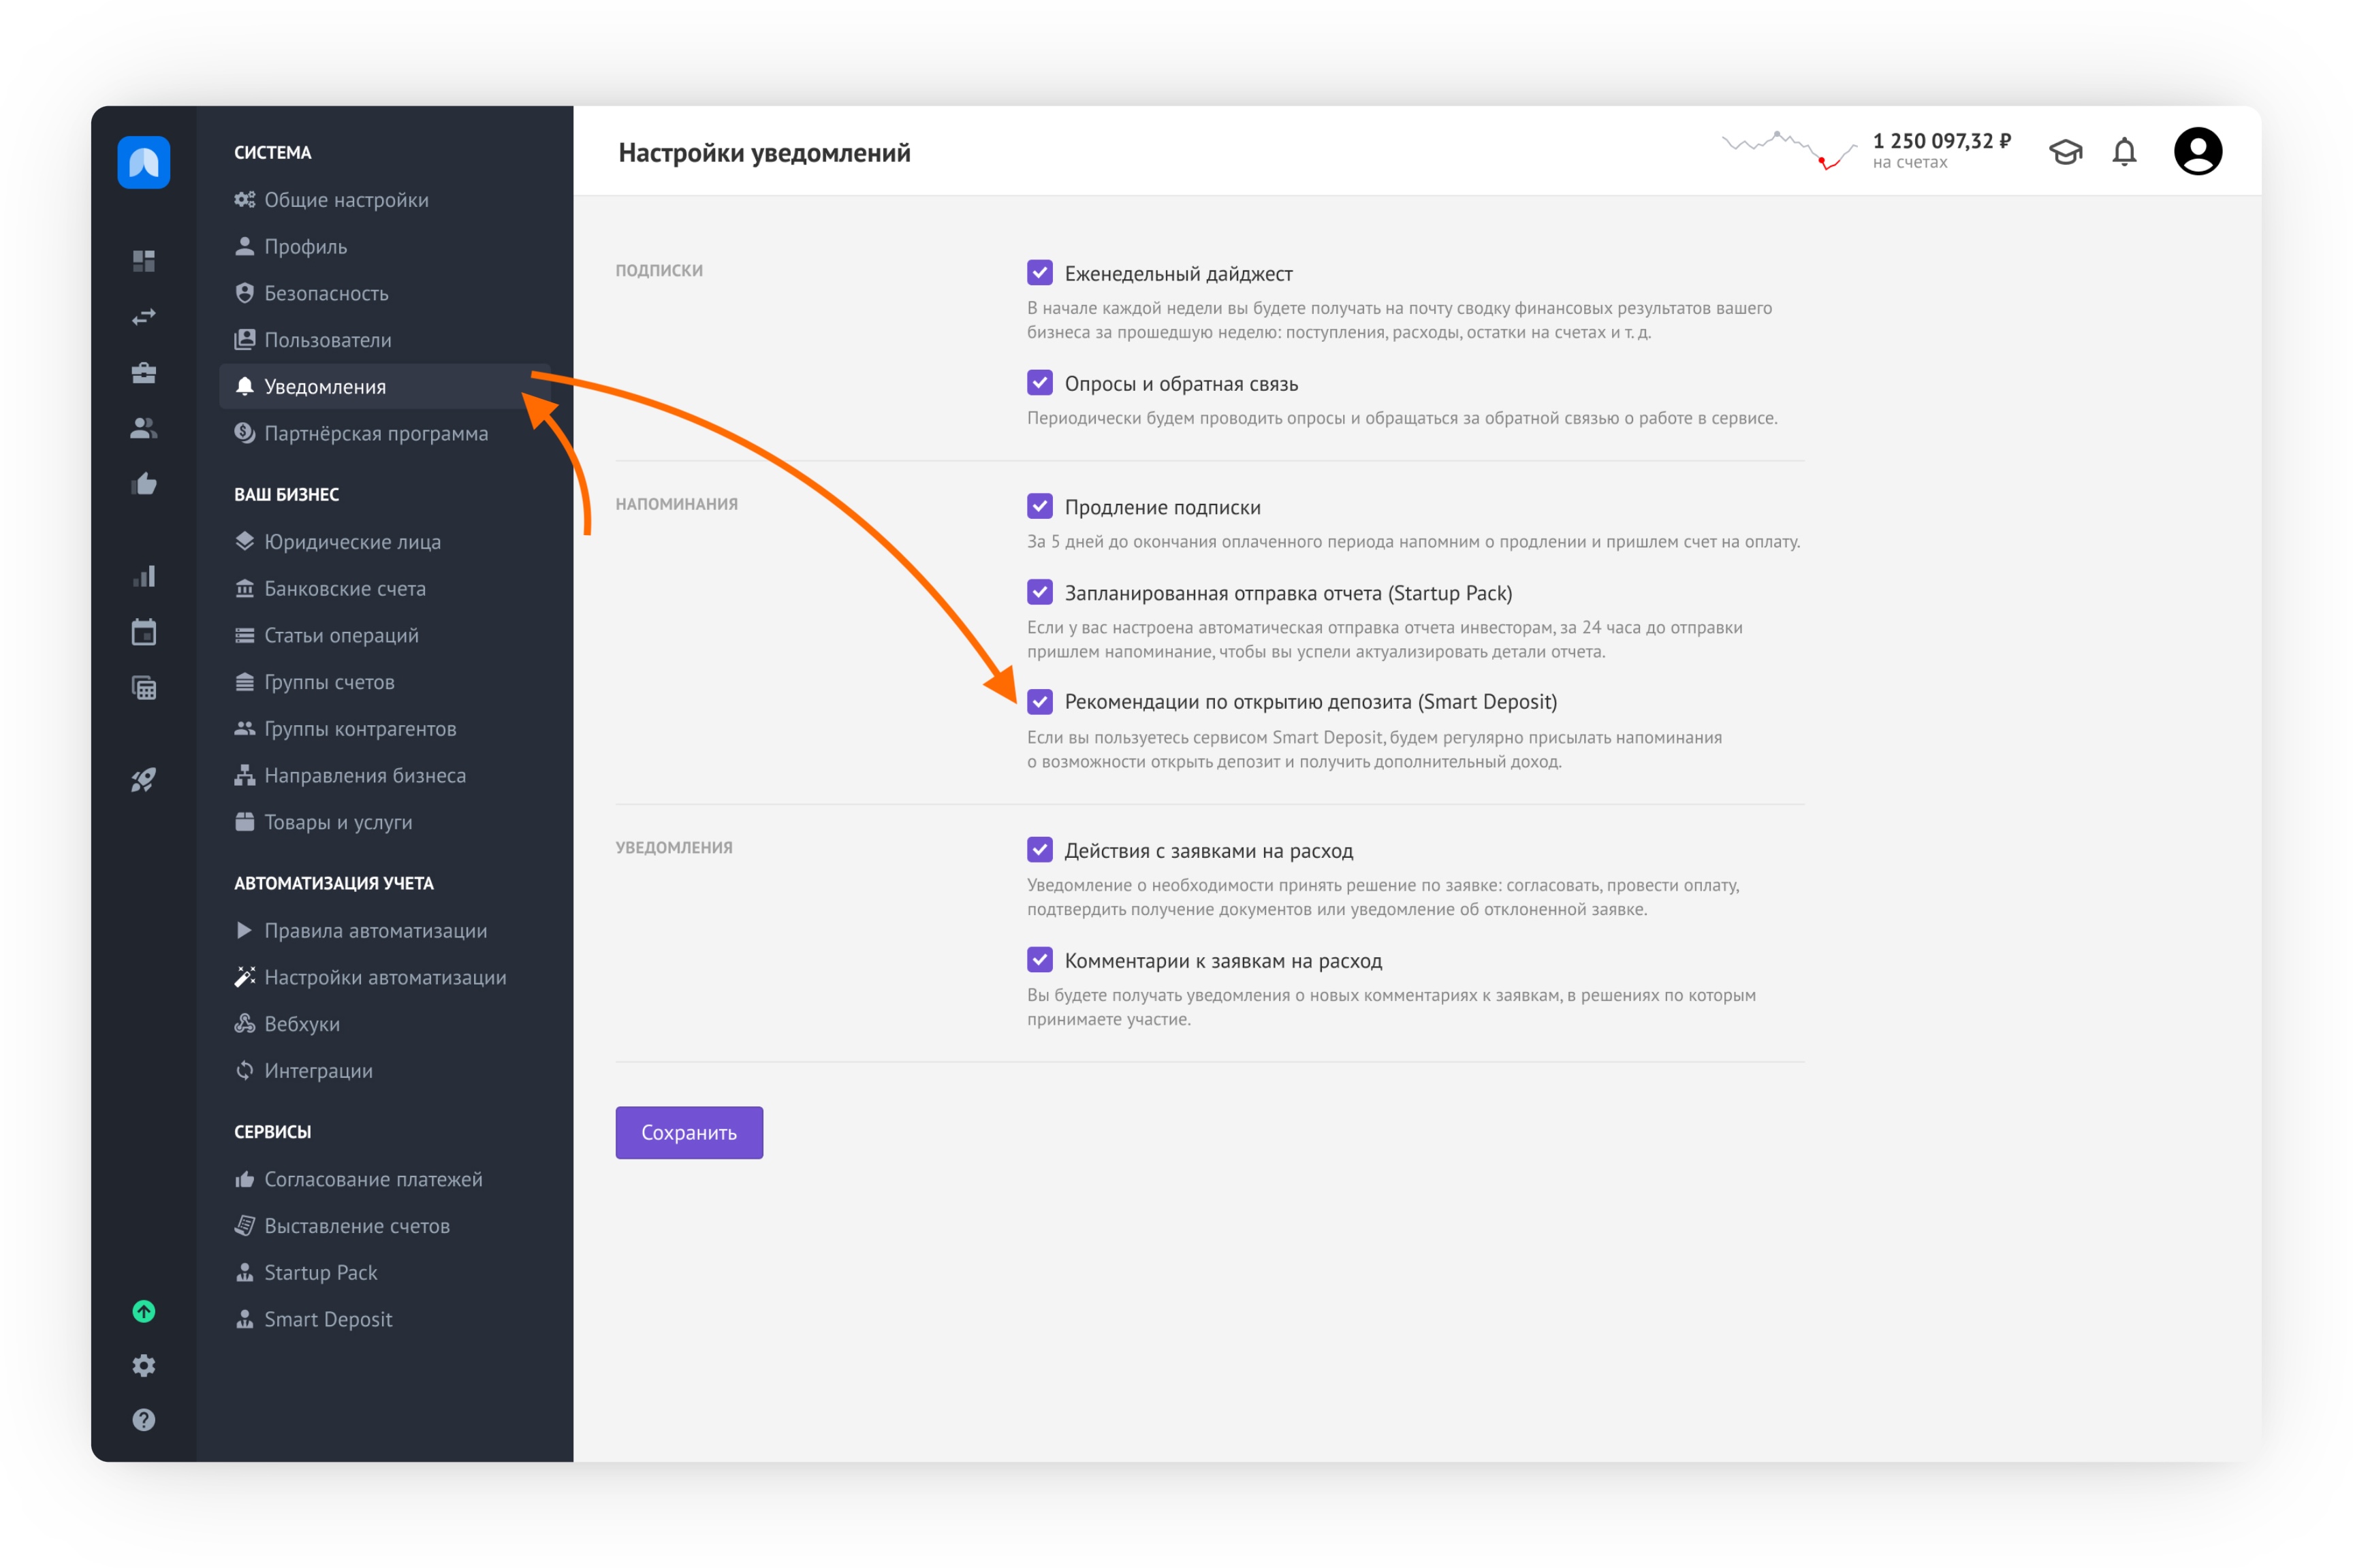Open Направления бизнеса menu item
This screenshot has height=1568, width=2353.
tap(385, 775)
